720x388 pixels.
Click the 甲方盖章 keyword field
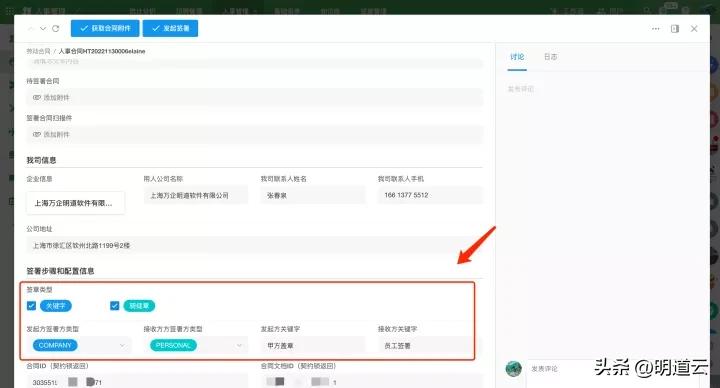coord(313,345)
